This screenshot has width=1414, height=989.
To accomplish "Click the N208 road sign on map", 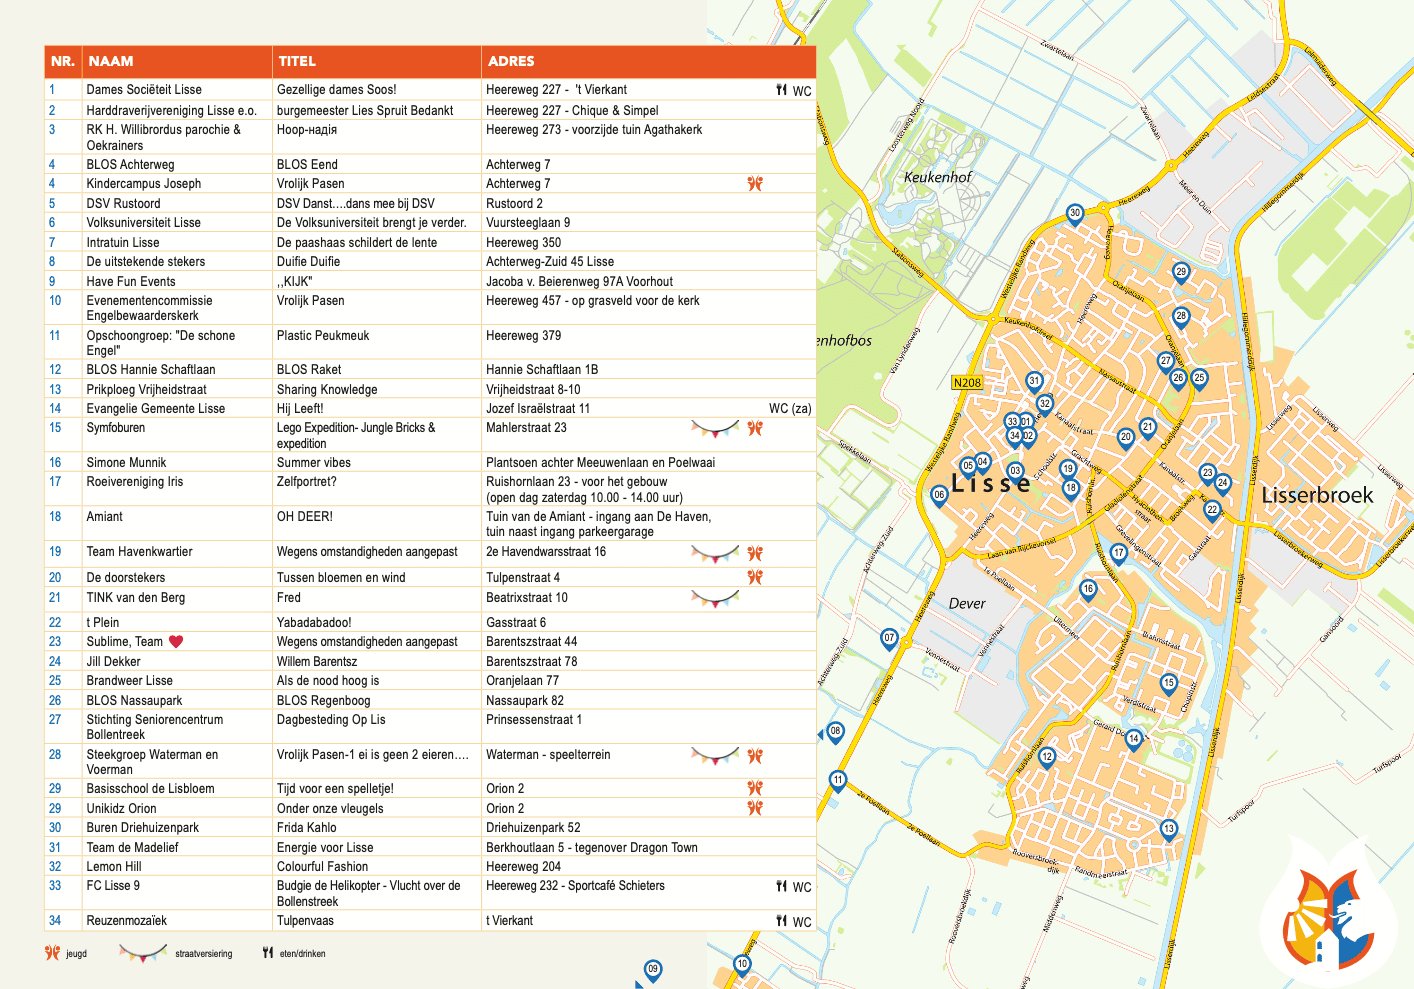I will (x=967, y=383).
